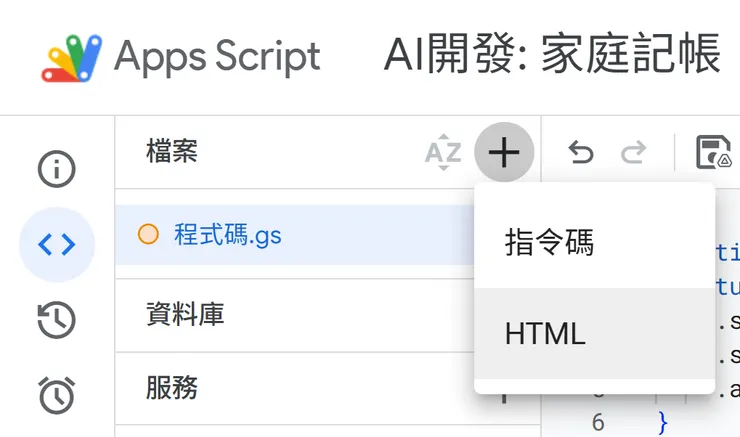Save project to Drive icon

tap(714, 152)
